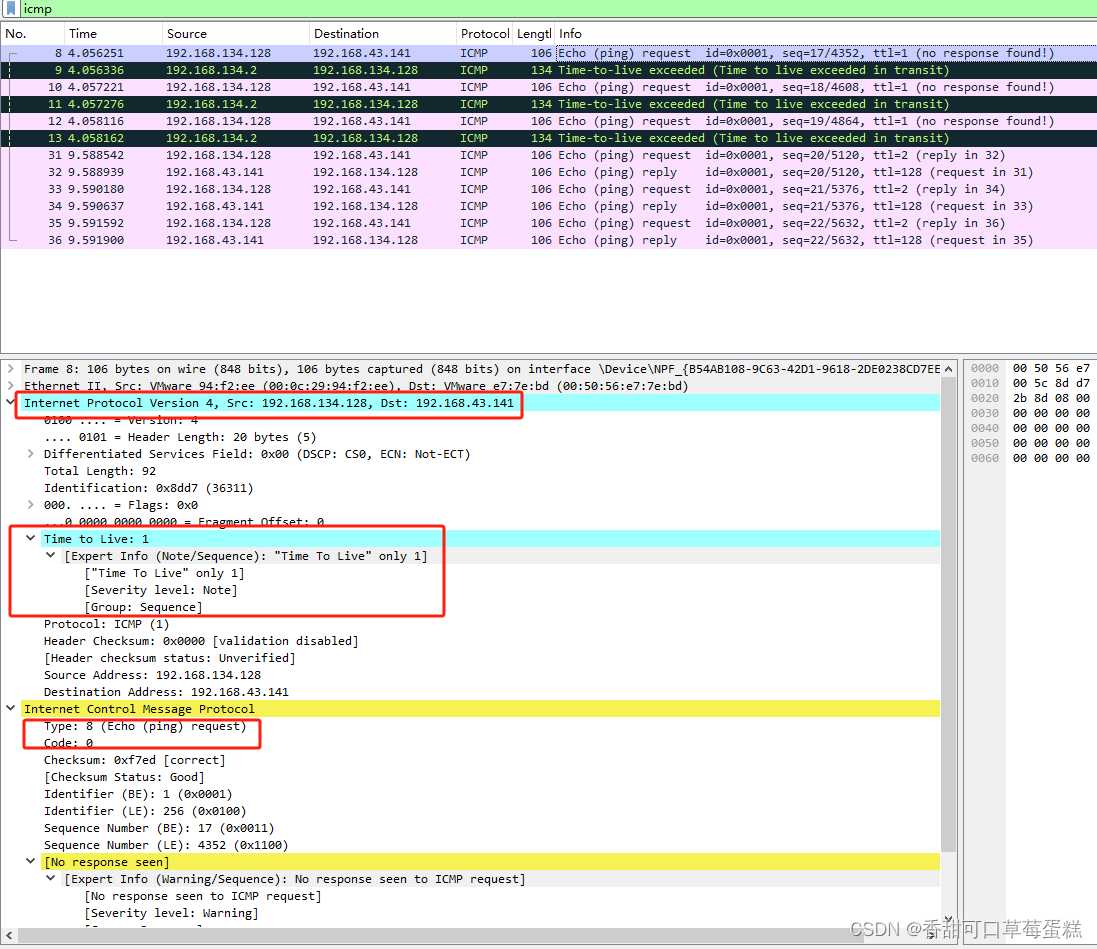Collapse the No response seen entry

(30, 861)
